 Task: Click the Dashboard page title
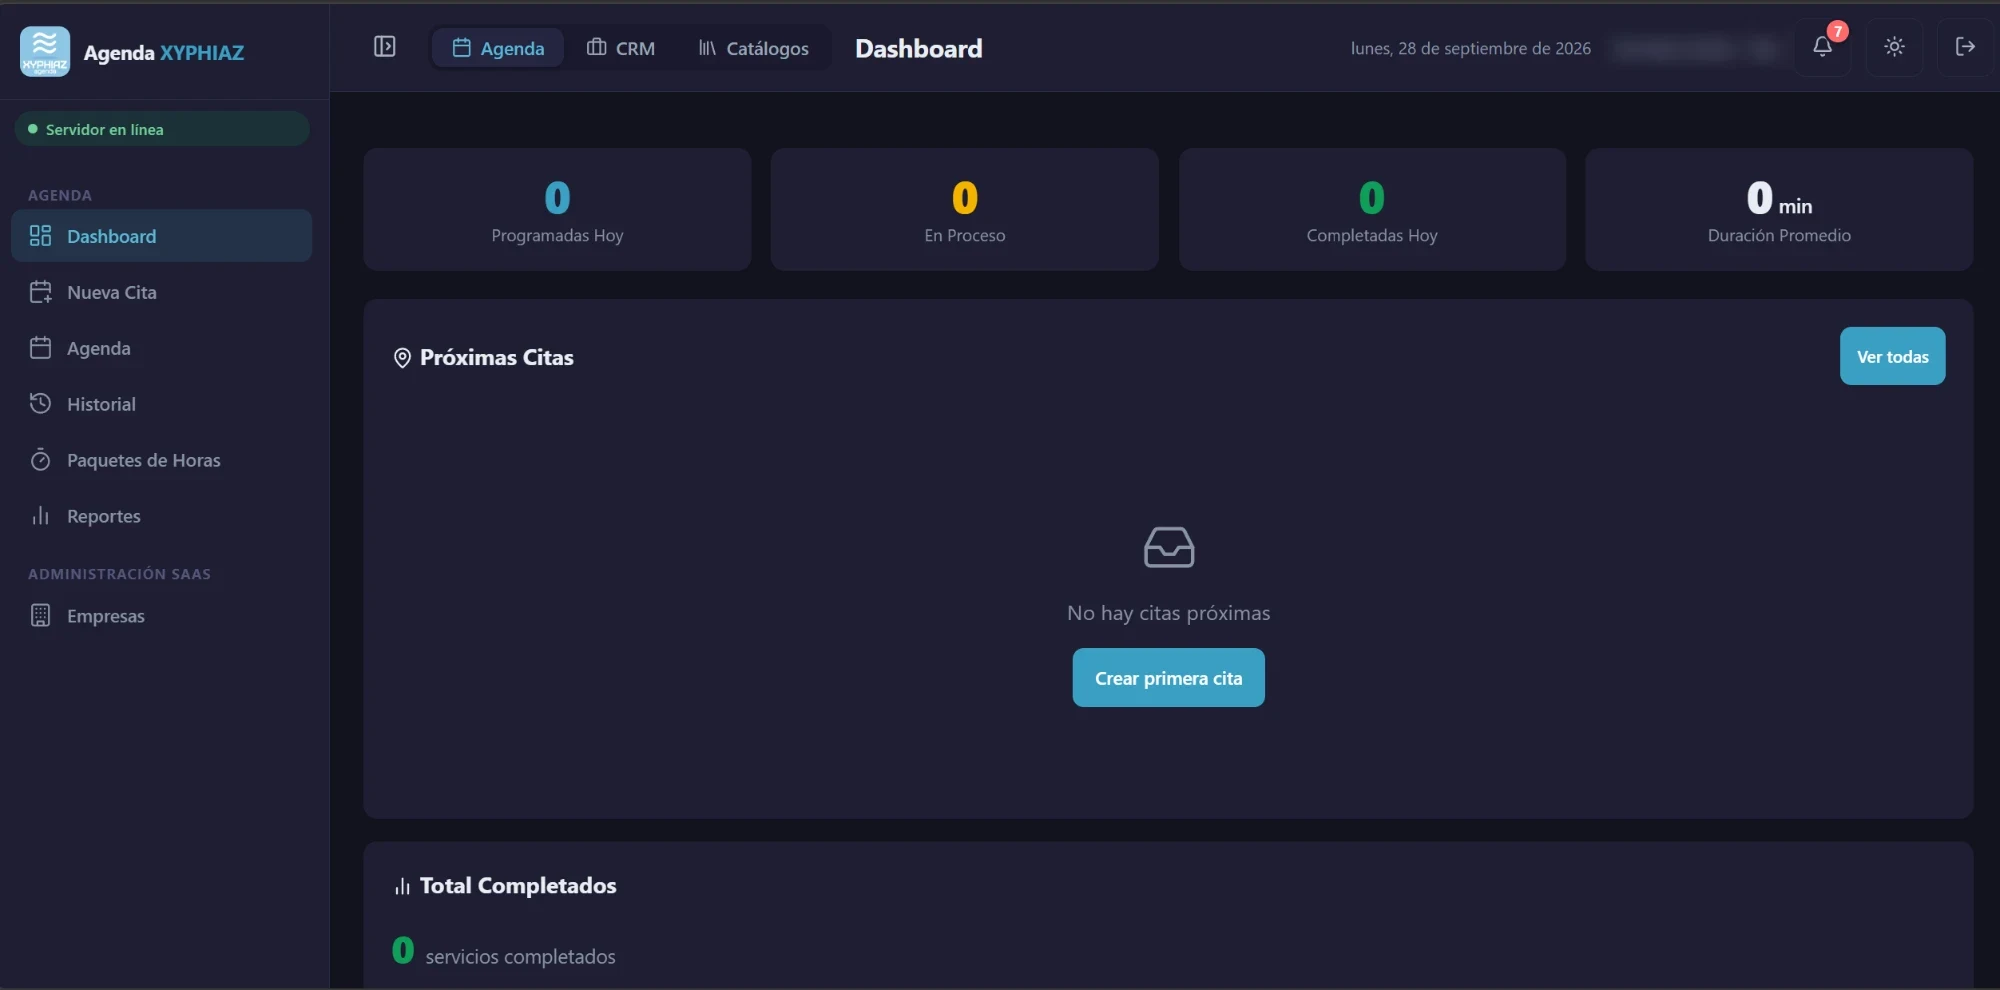click(x=918, y=48)
